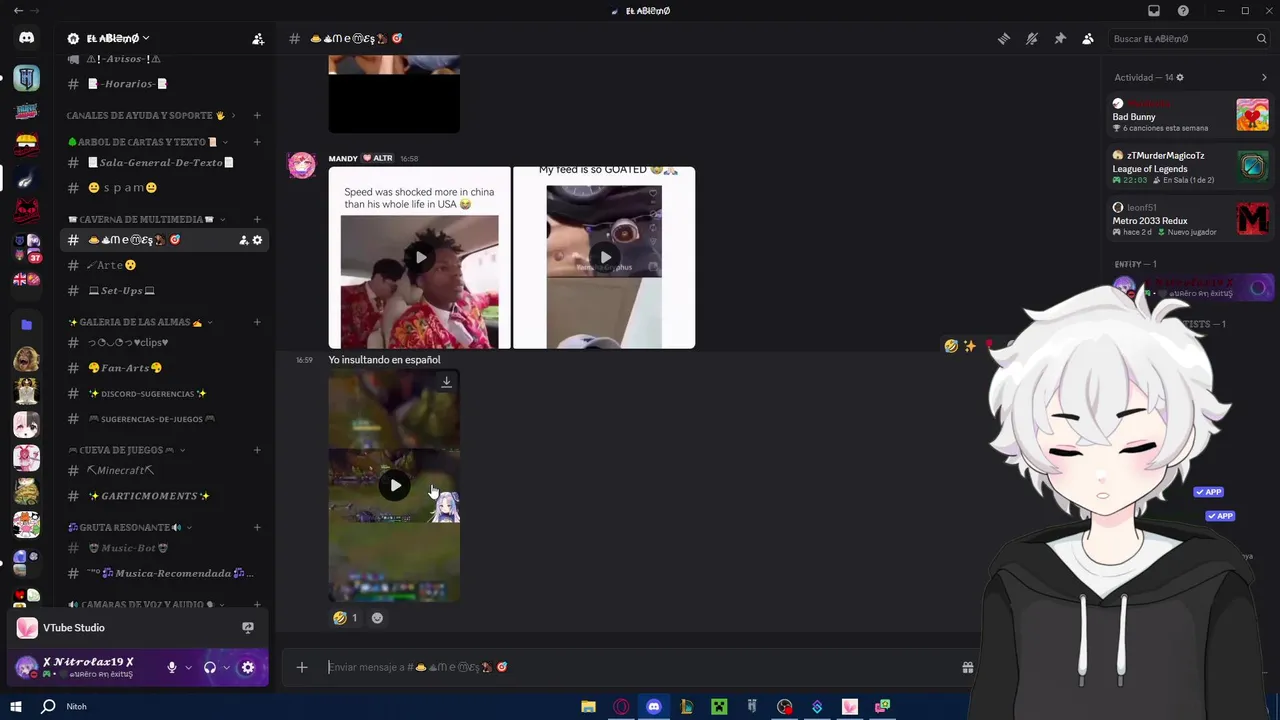1280x720 pixels.
Task: Download the Yo insultando video attachment
Action: pyautogui.click(x=447, y=382)
